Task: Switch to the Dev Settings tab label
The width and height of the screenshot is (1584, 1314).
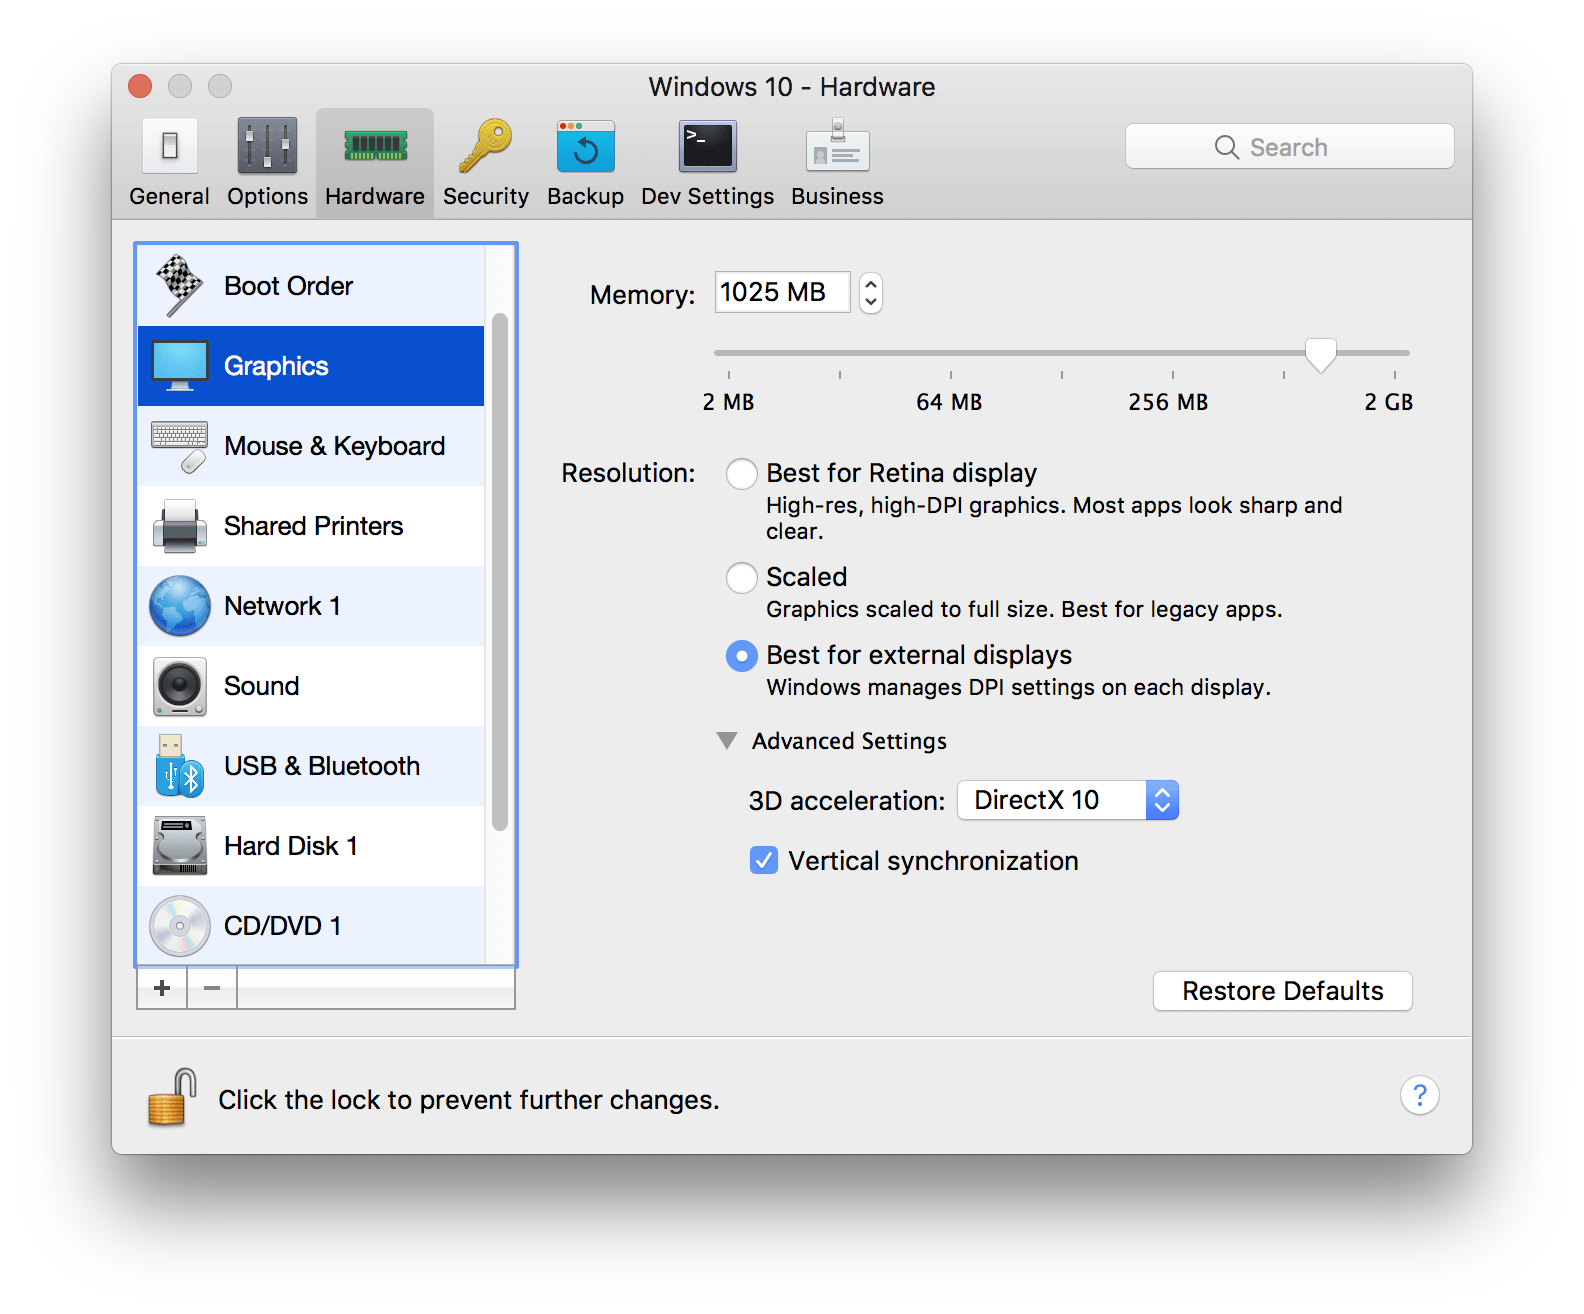Action: pyautogui.click(x=707, y=196)
